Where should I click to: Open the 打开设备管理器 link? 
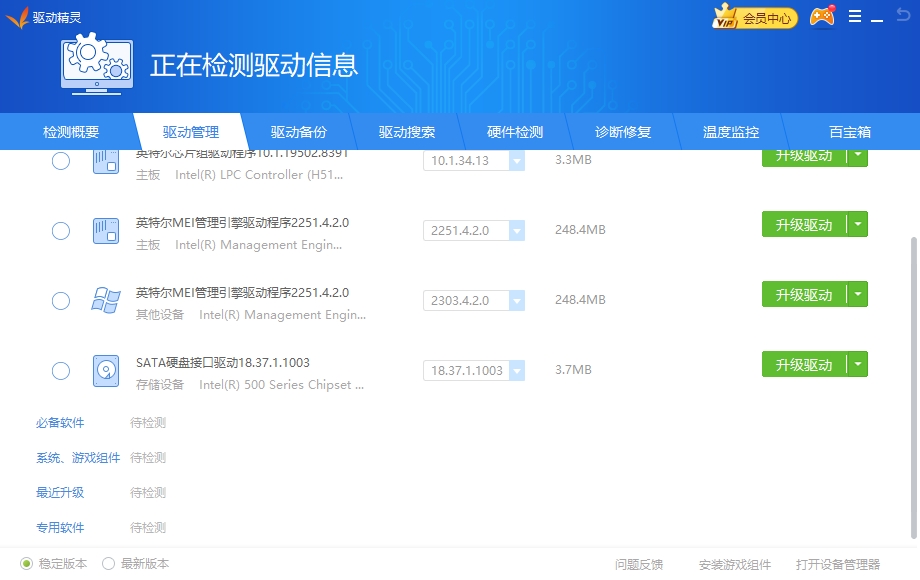[838, 564]
